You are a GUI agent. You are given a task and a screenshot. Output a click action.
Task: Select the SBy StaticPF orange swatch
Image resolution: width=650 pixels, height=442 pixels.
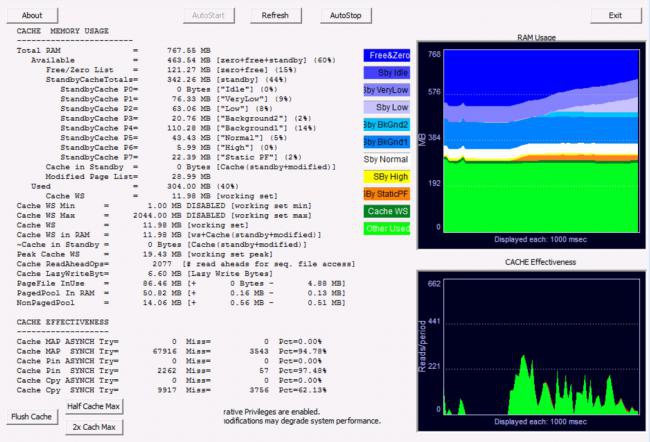click(x=386, y=193)
